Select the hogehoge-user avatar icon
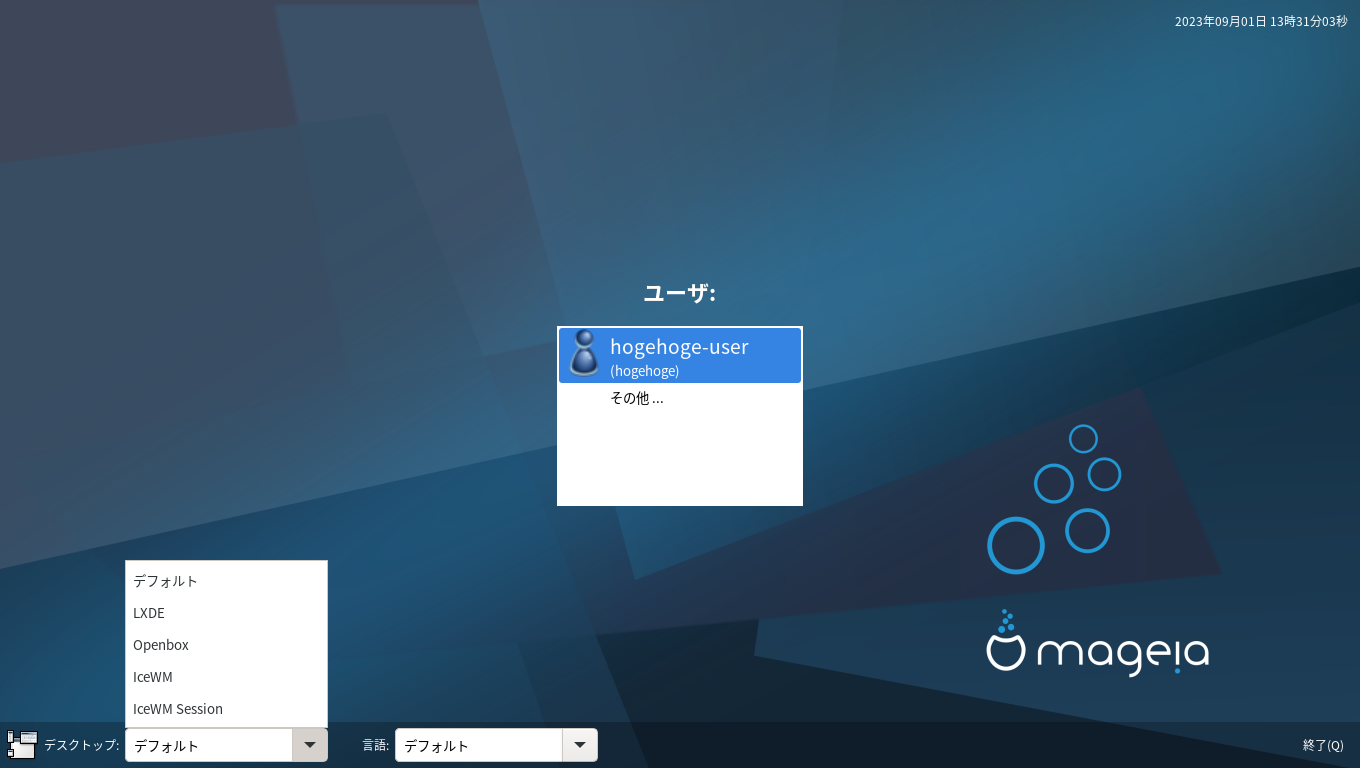The image size is (1360, 768). click(583, 354)
